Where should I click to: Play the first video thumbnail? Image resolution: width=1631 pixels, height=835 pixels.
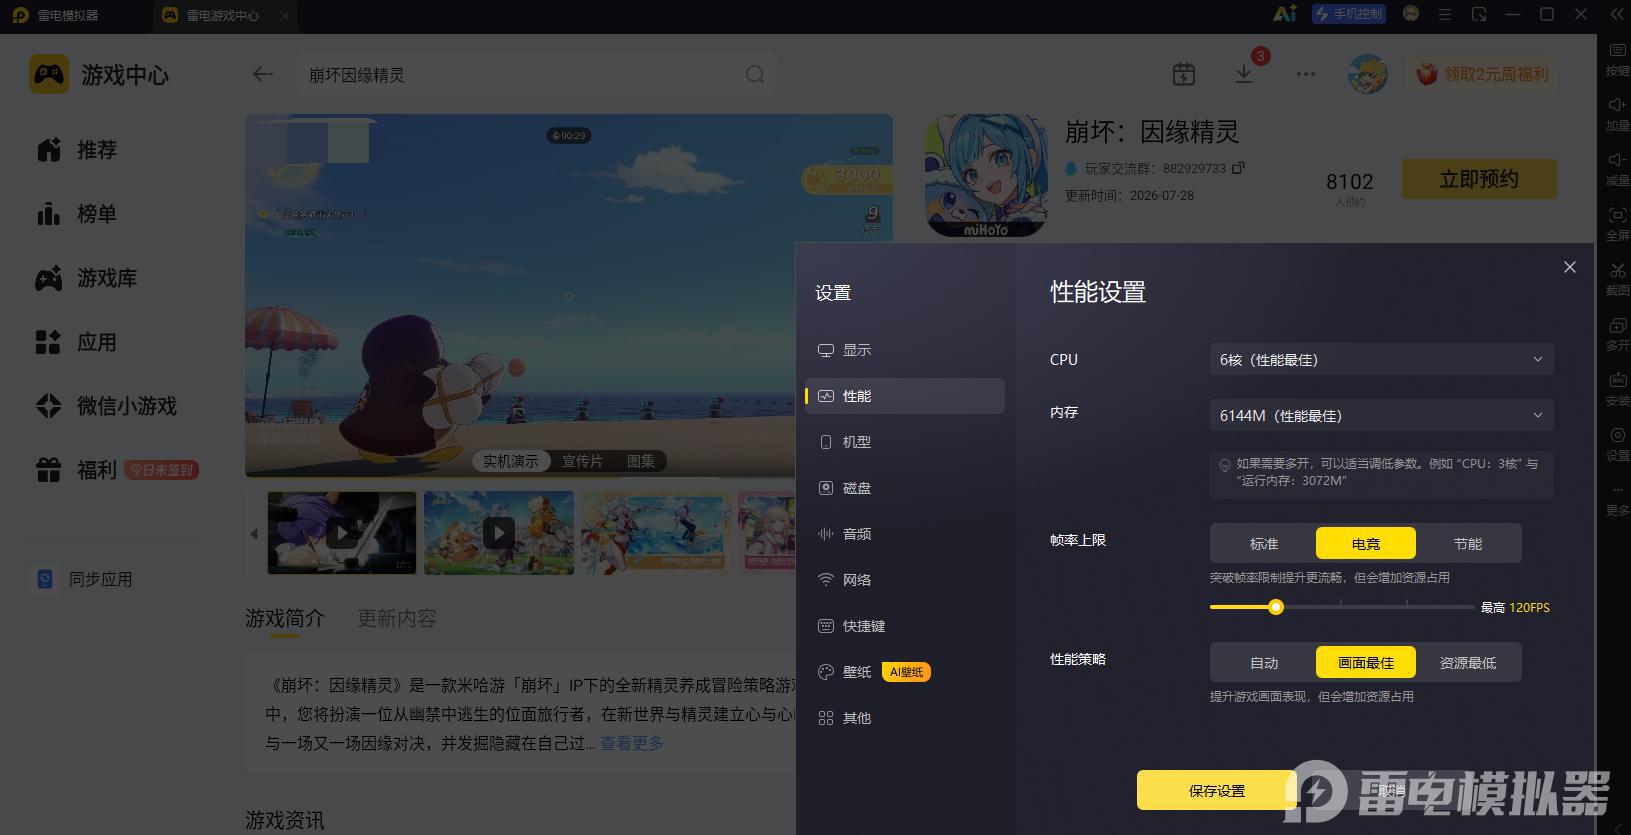[342, 533]
